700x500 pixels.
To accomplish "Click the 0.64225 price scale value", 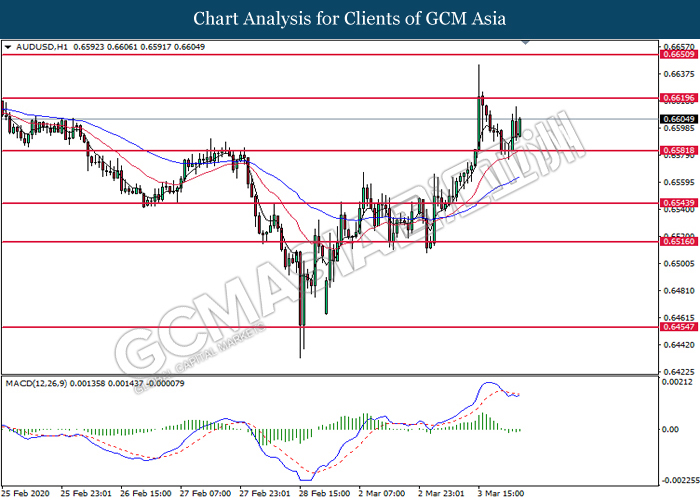I will pyautogui.click(x=679, y=372).
